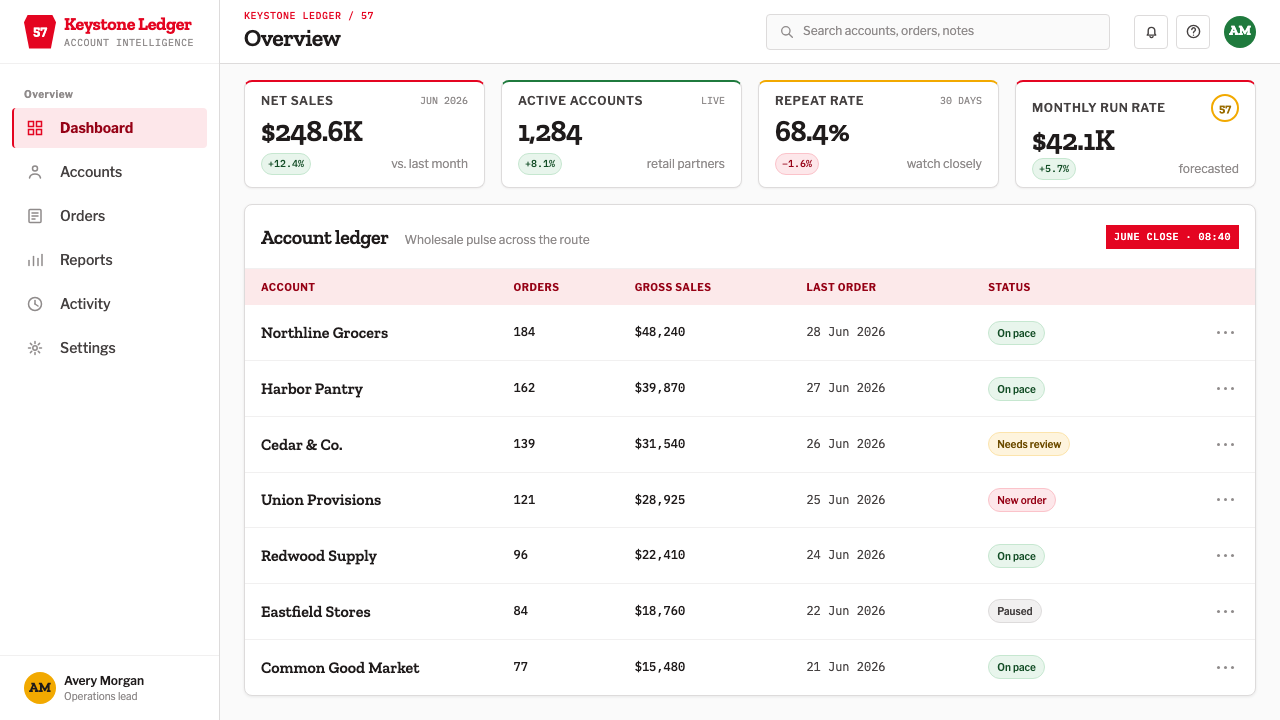Click the 28 Jun 2026 last order date

click(x=846, y=332)
